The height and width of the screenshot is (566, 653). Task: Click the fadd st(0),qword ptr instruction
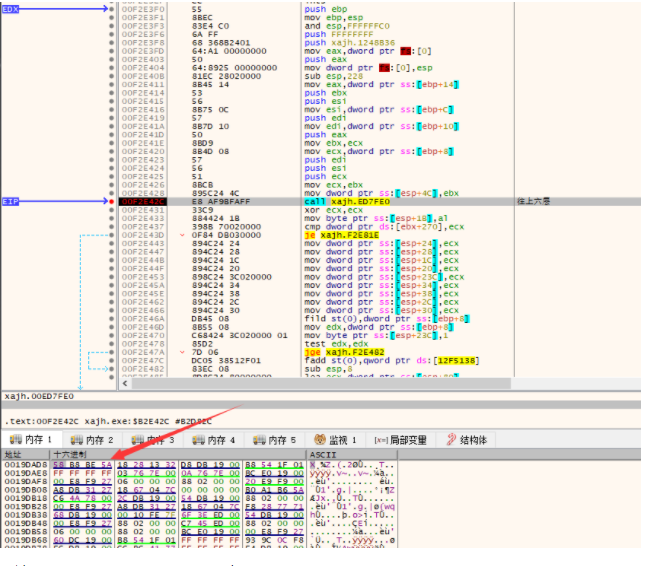click(391, 360)
